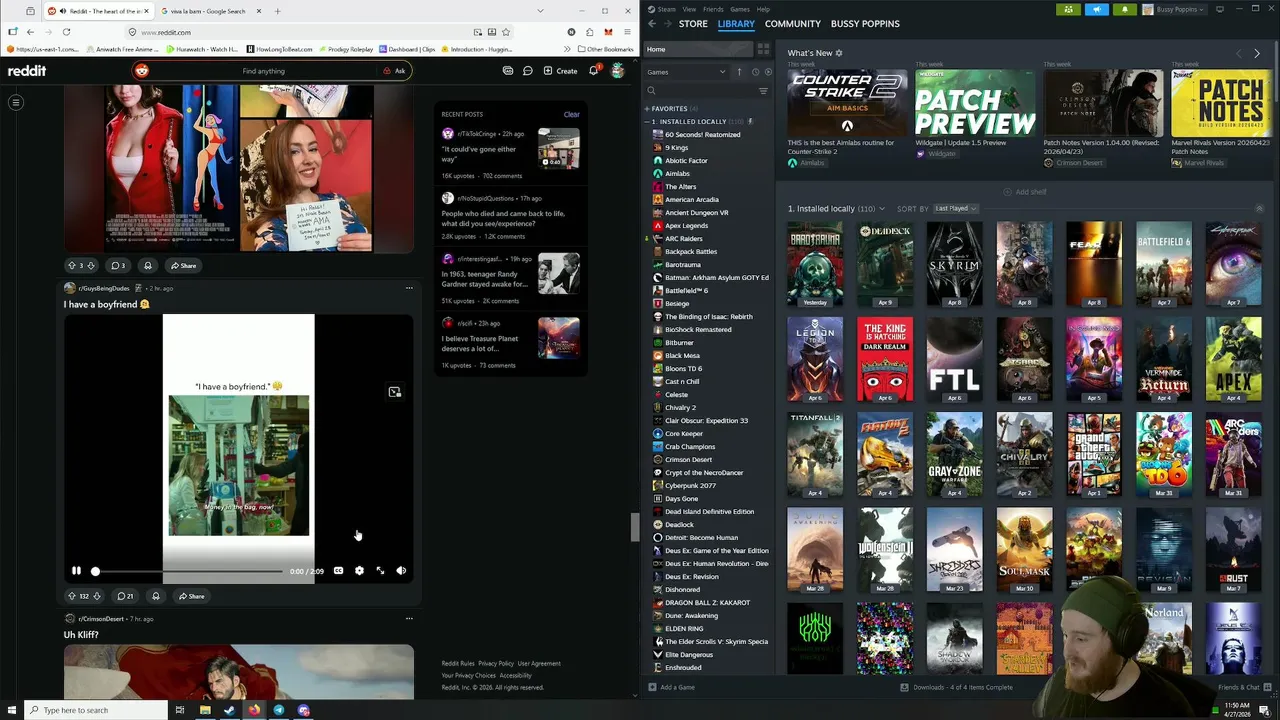1280x720 pixels.
Task: Open Counter-Strike 2 Aim Basics news card
Action: (847, 103)
